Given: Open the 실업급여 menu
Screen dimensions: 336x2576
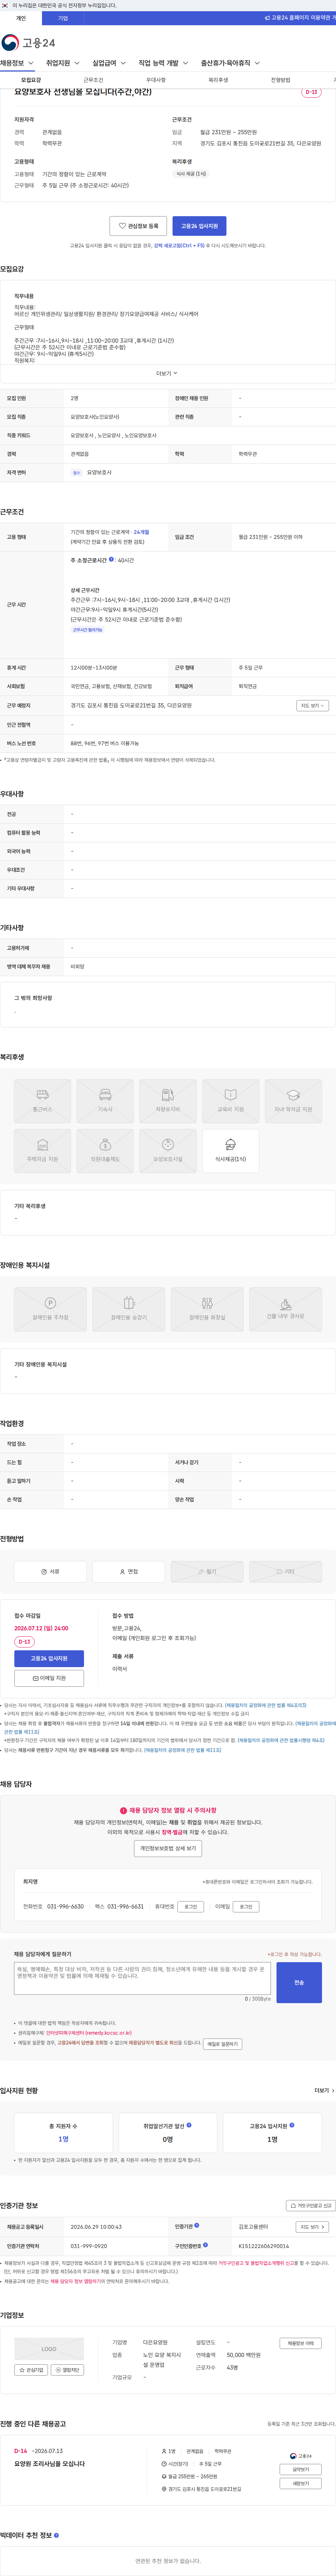Looking at the screenshot, I should pos(108,63).
